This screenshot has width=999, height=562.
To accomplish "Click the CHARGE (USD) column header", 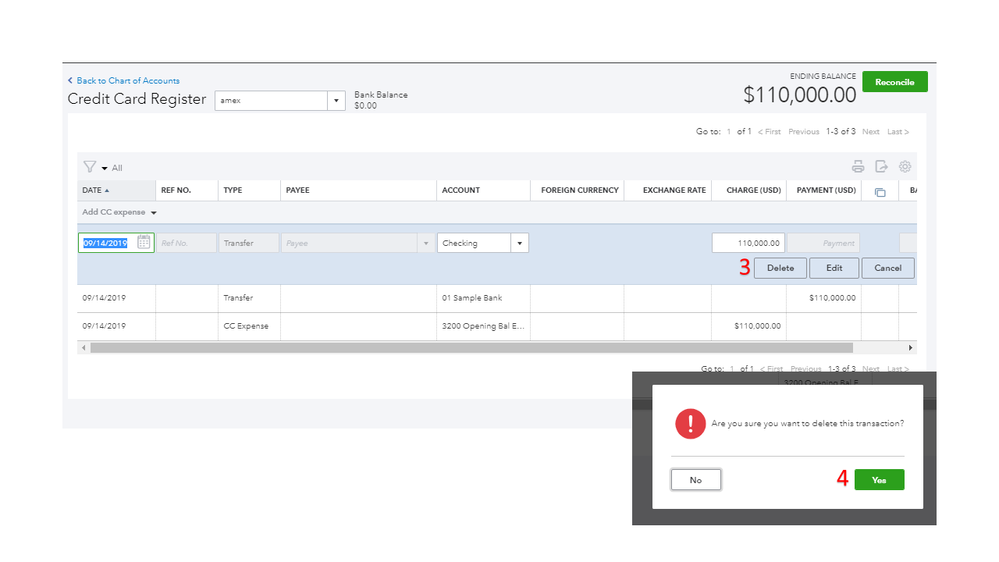I will tap(749, 190).
